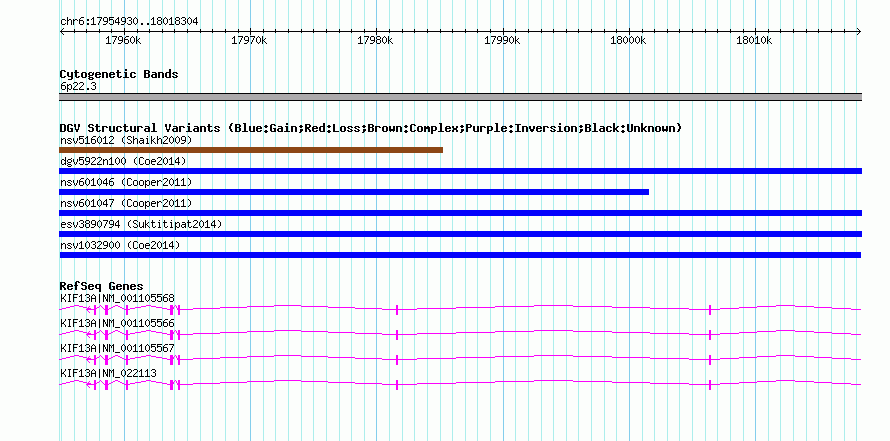Click the gray 6p22.3 cytogenetic band bar
This screenshot has height=441, width=890.
[x=460, y=97]
